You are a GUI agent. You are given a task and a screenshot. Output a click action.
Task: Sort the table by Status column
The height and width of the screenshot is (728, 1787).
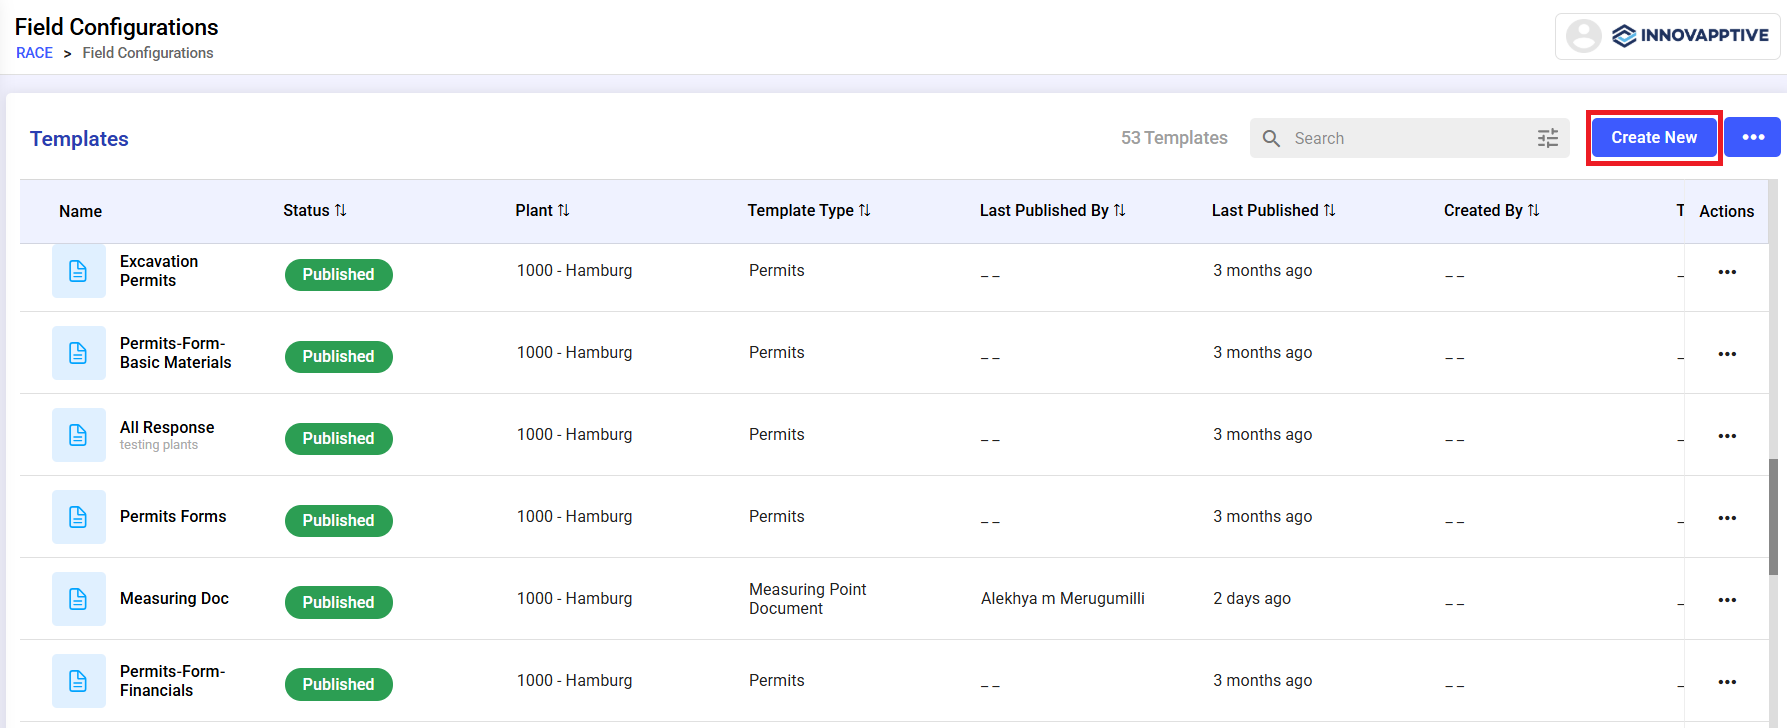[x=340, y=210]
